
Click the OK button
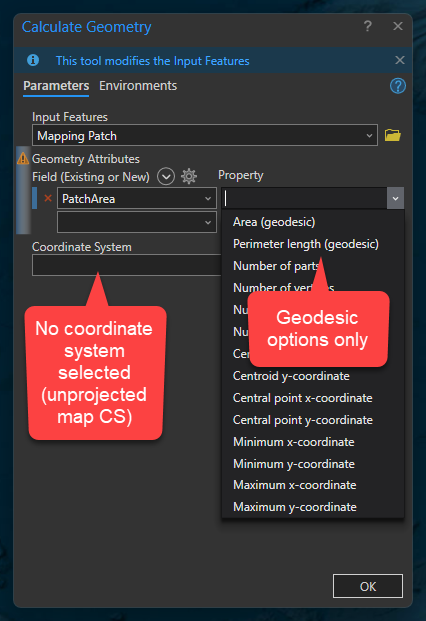(368, 586)
